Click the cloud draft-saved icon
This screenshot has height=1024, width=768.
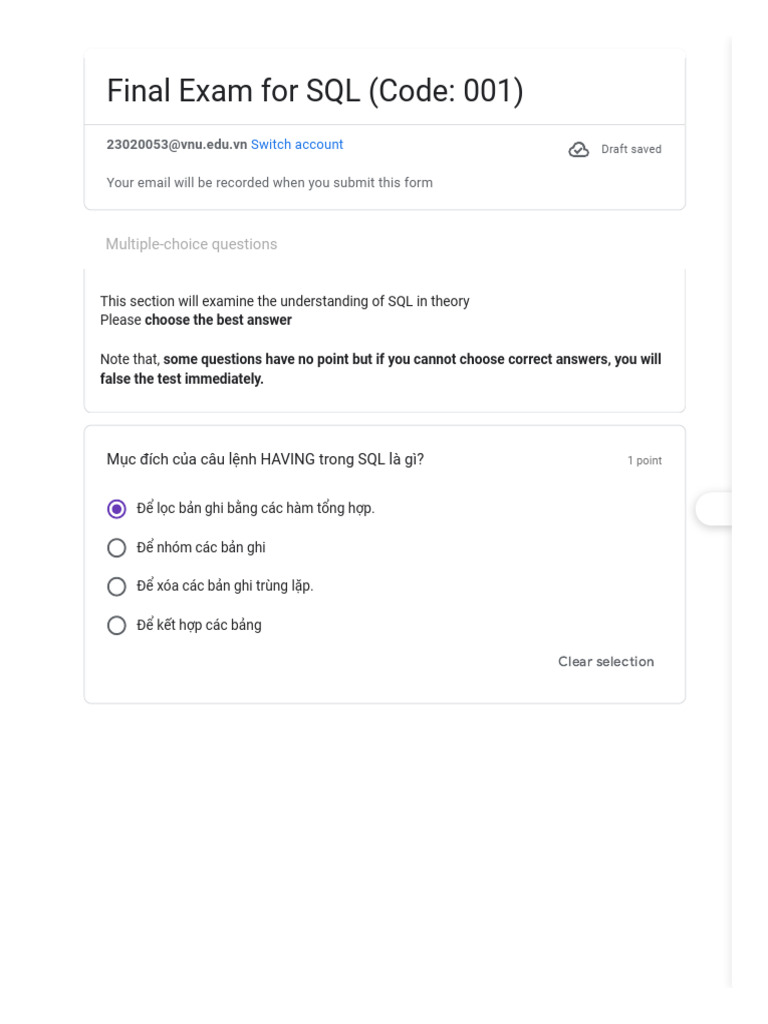tap(578, 150)
